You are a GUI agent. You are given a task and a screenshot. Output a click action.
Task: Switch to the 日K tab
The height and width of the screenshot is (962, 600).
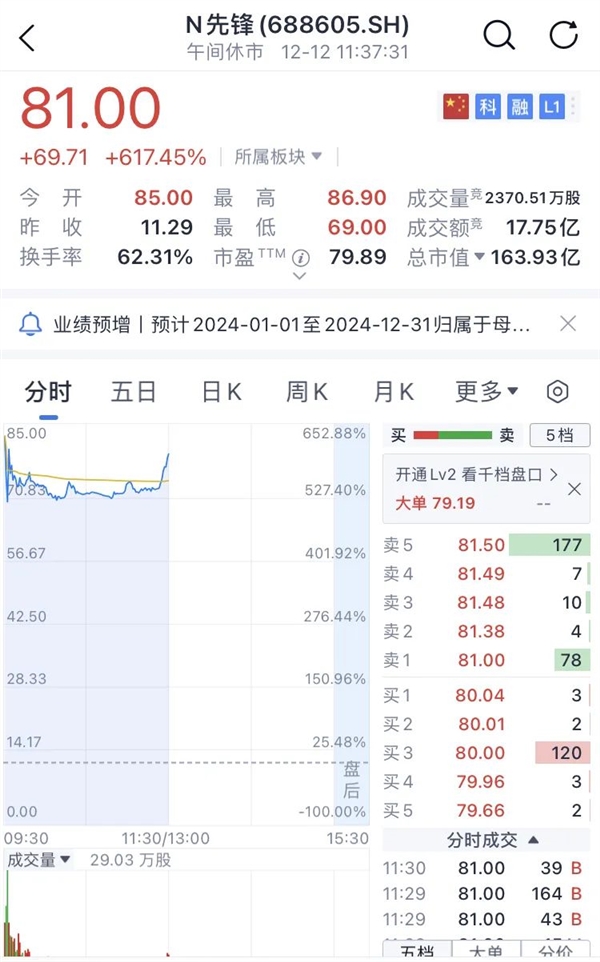(220, 391)
